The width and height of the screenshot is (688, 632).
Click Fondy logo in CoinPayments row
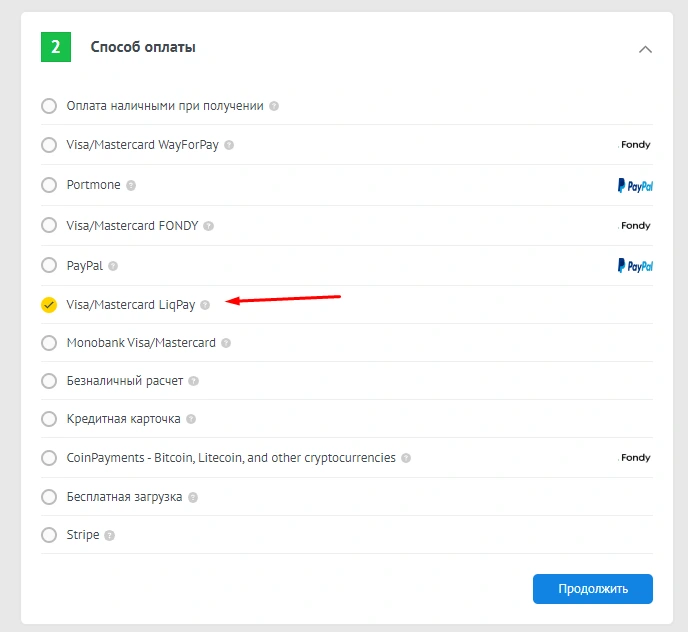[635, 458]
